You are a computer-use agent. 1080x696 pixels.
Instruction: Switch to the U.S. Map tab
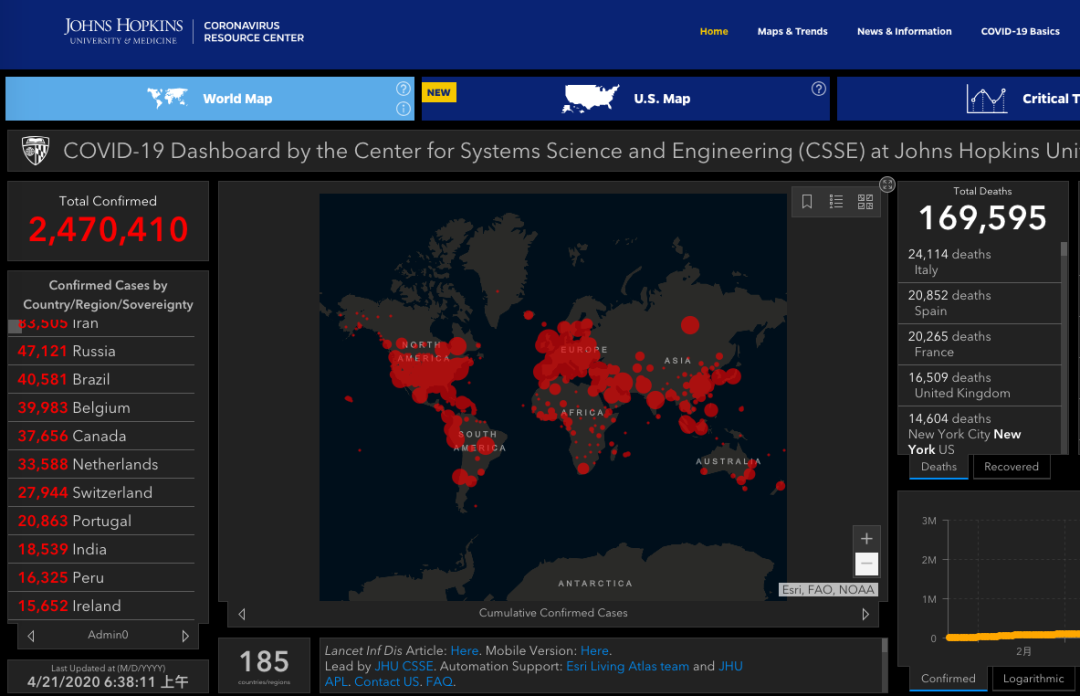pos(625,99)
